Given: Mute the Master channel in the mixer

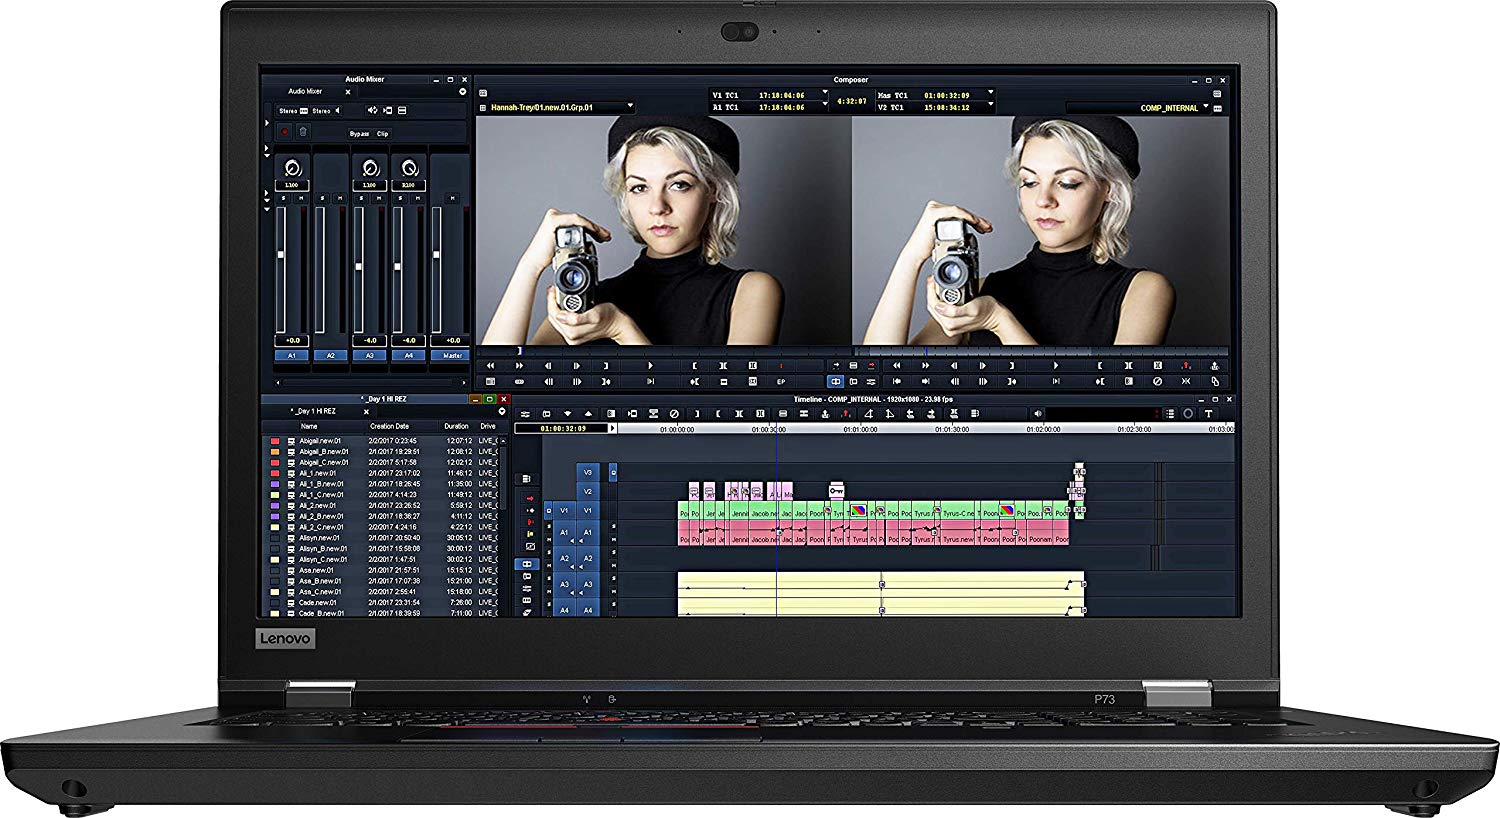Looking at the screenshot, I should (x=453, y=198).
